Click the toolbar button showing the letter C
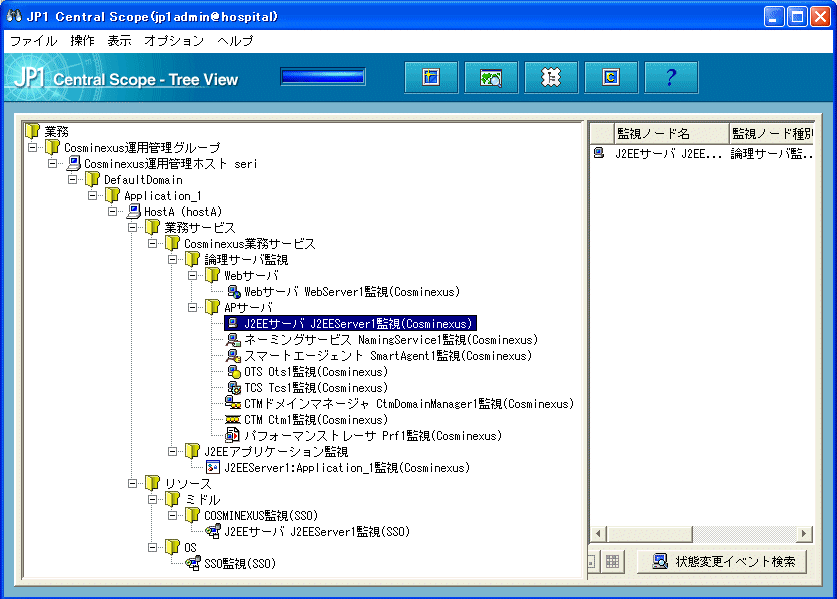Image resolution: width=837 pixels, height=599 pixels. click(x=611, y=77)
